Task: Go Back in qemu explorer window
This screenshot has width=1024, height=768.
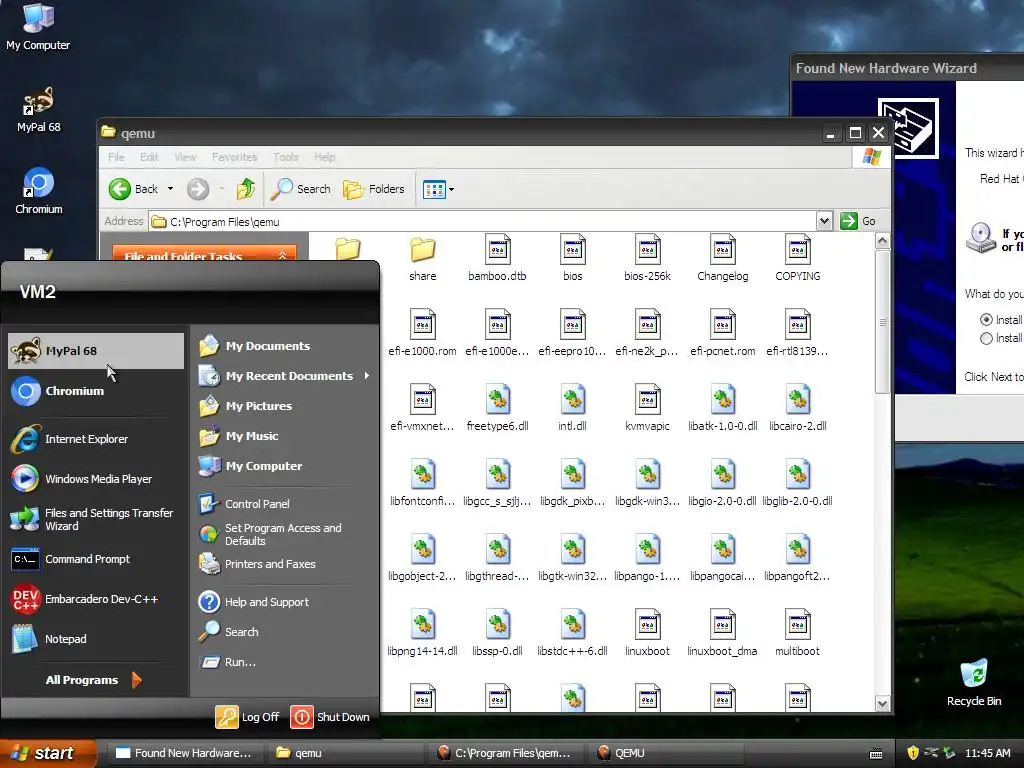Action: pos(133,189)
